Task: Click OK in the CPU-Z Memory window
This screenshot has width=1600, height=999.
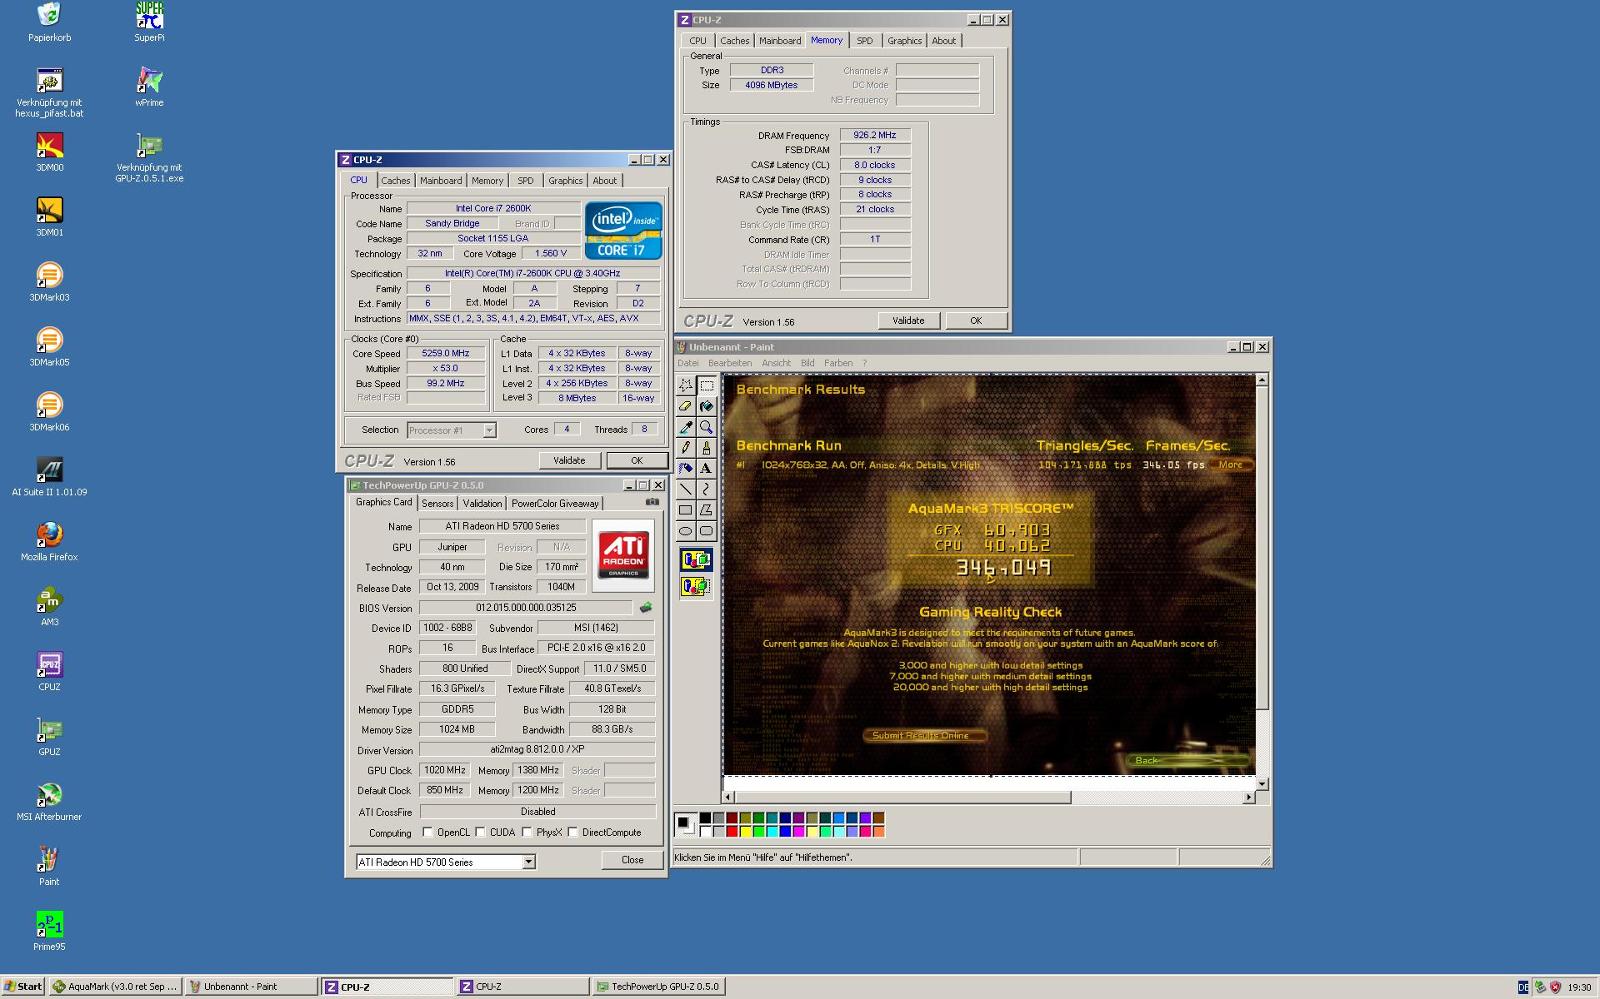Action: click(976, 321)
